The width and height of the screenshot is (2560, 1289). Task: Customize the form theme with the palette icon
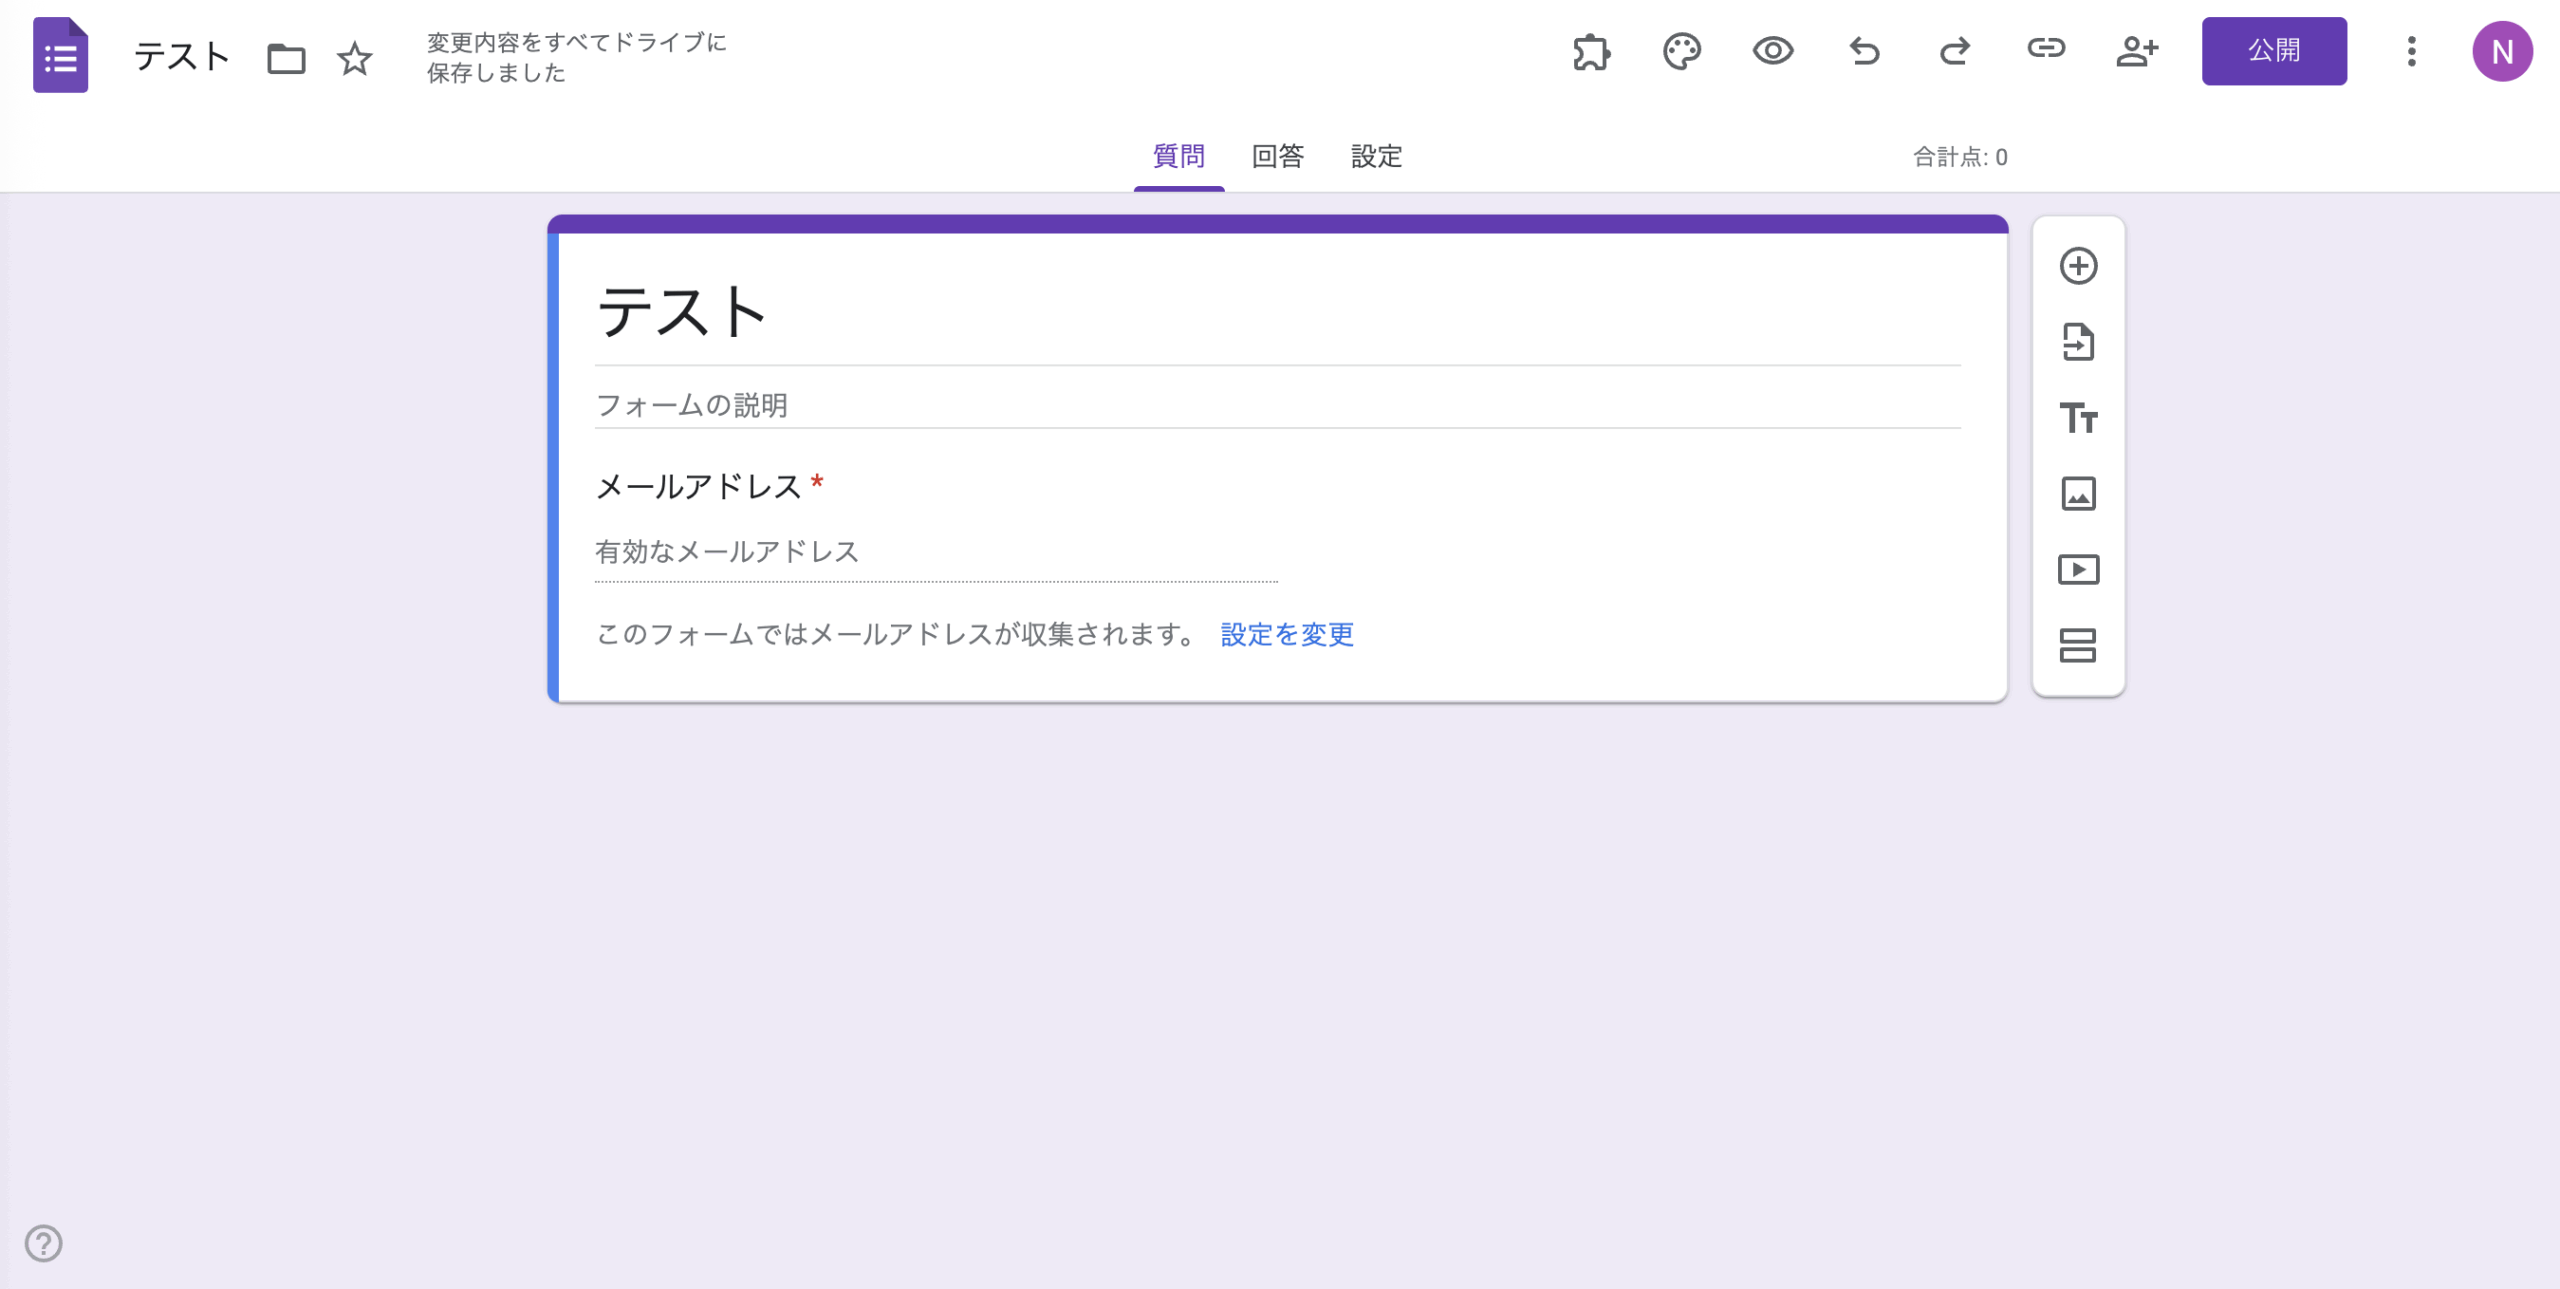point(1683,52)
